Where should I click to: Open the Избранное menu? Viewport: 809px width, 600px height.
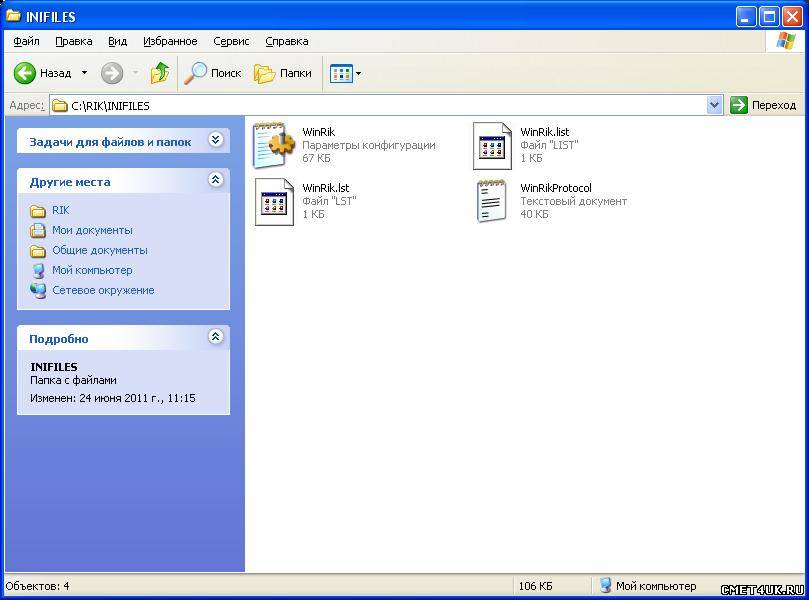coord(170,41)
